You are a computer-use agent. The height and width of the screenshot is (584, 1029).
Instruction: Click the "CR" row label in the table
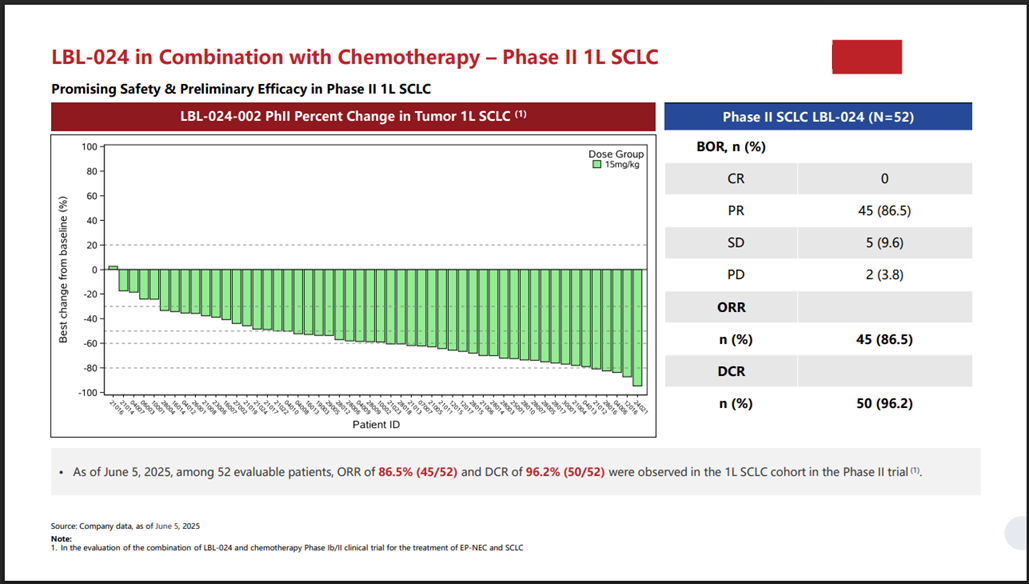point(735,179)
